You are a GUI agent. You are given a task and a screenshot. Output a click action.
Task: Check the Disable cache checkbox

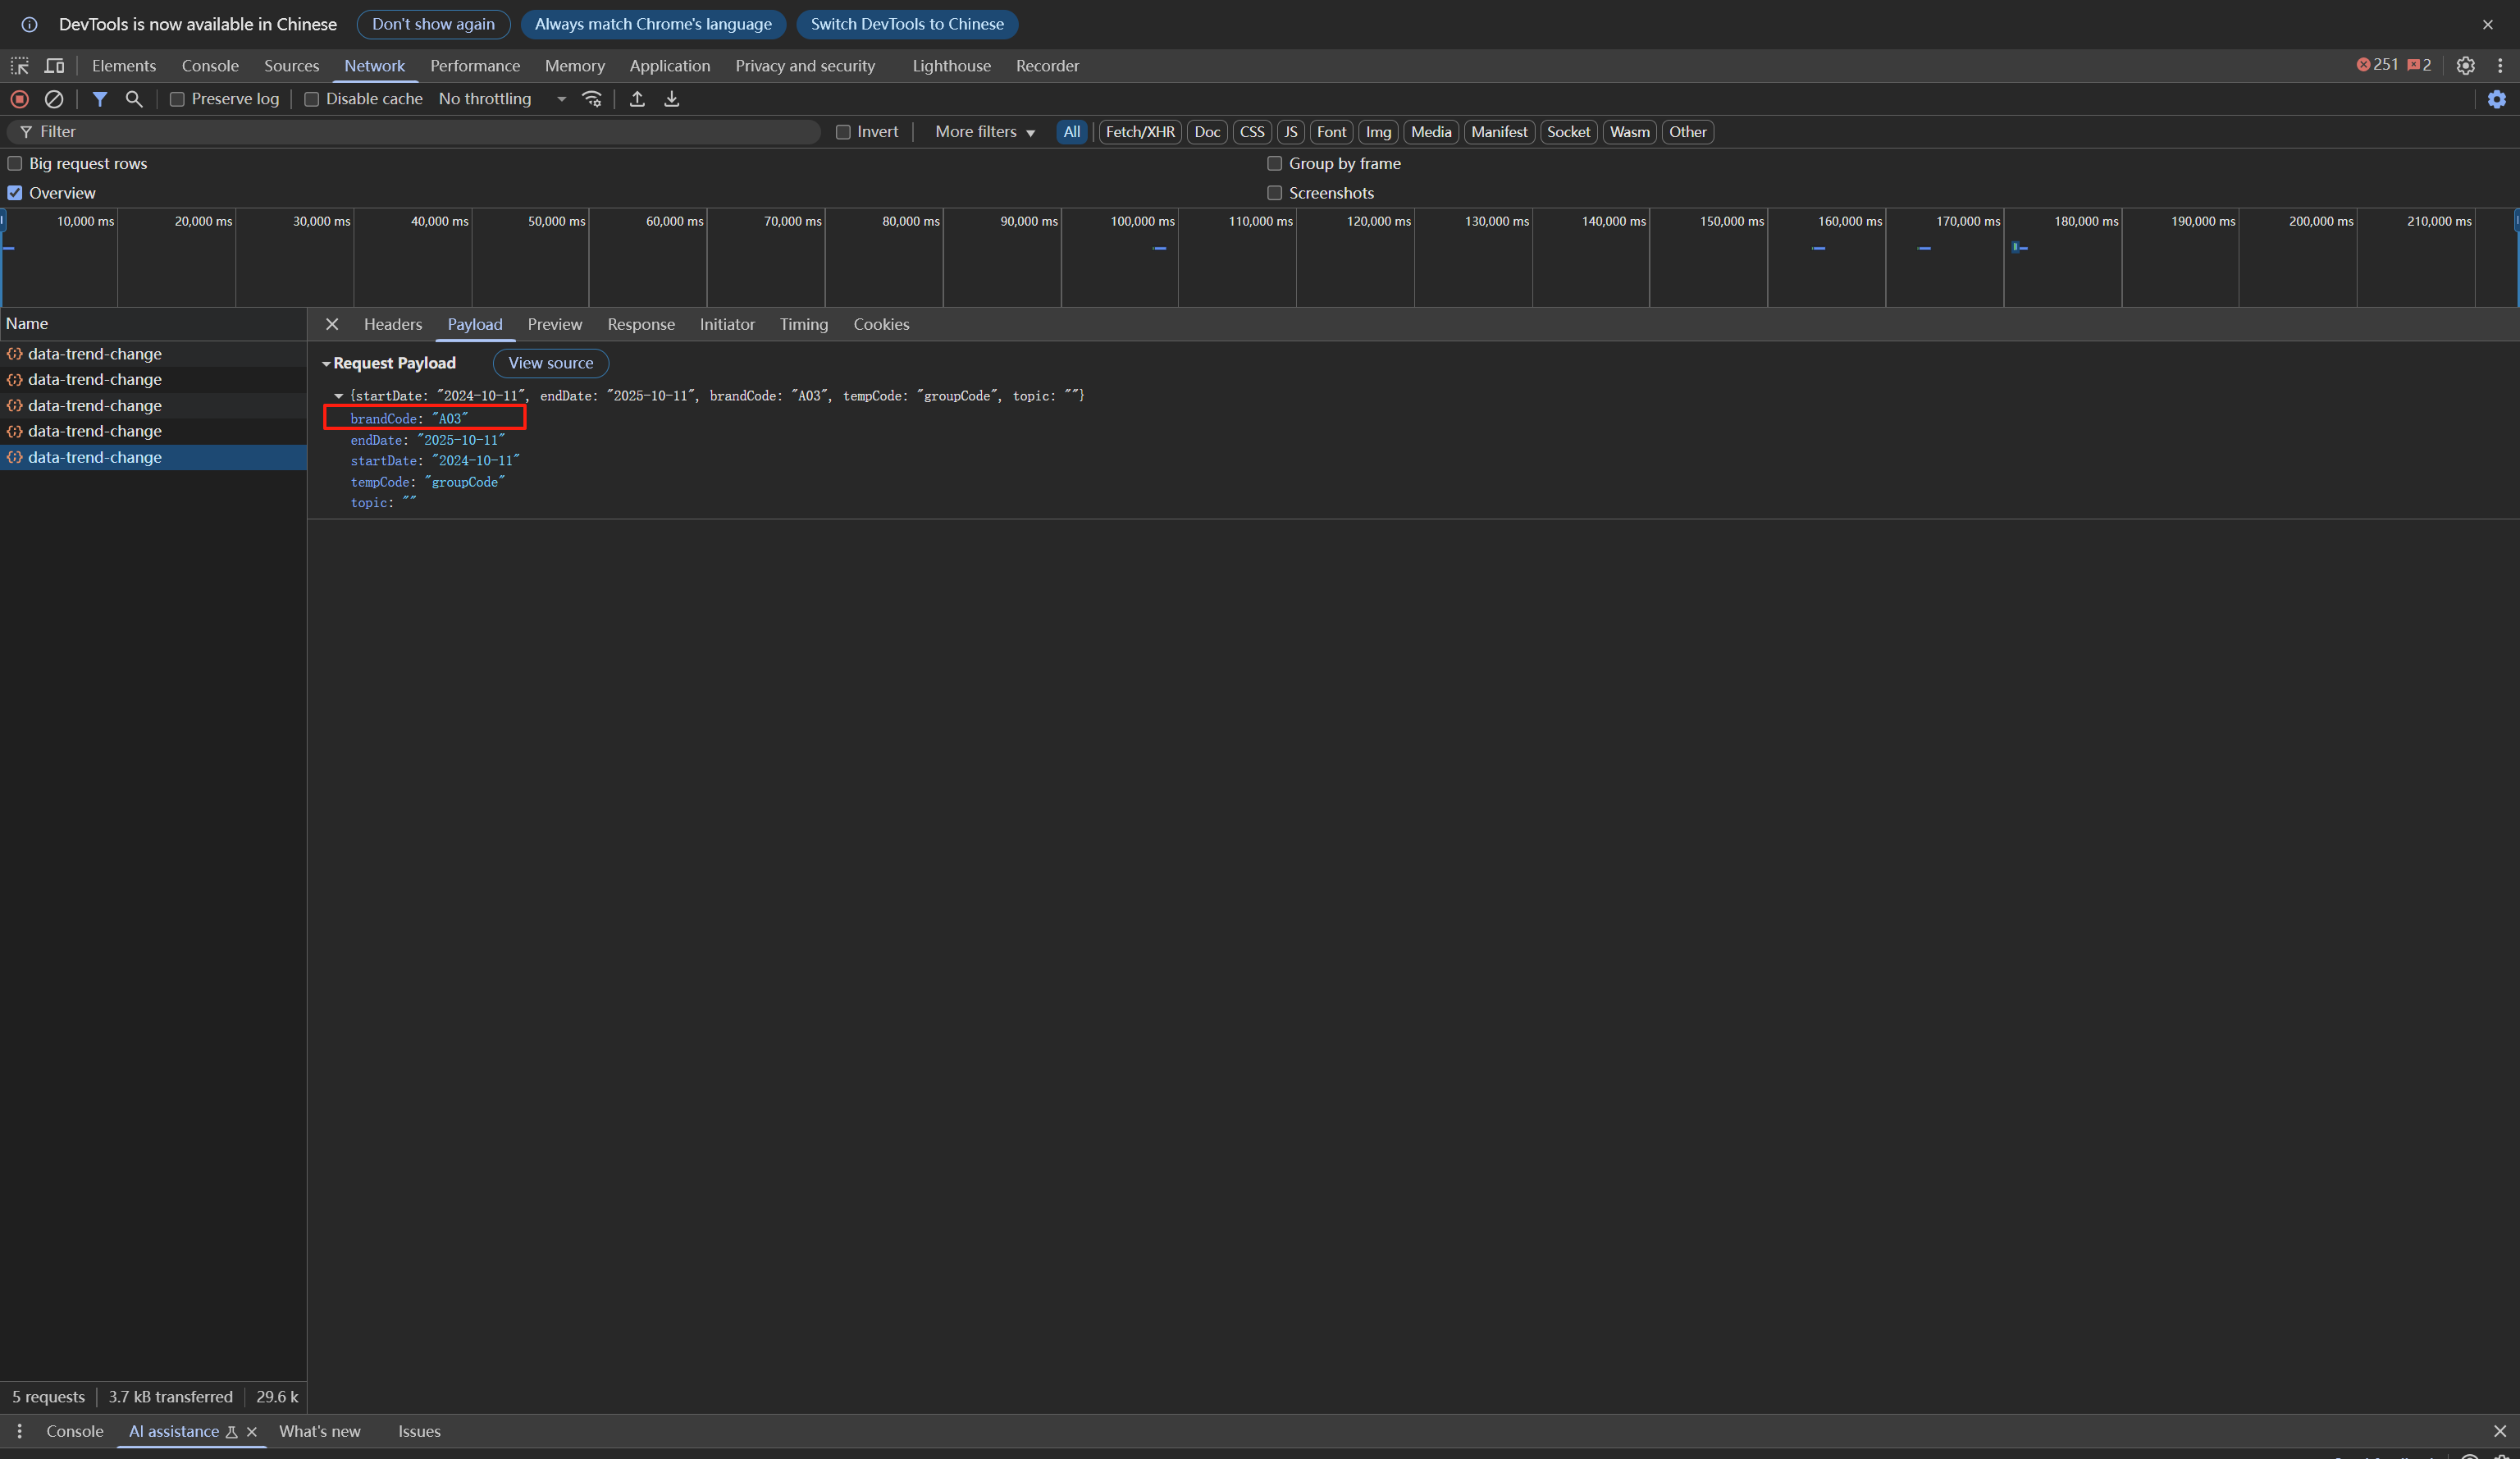click(x=312, y=99)
